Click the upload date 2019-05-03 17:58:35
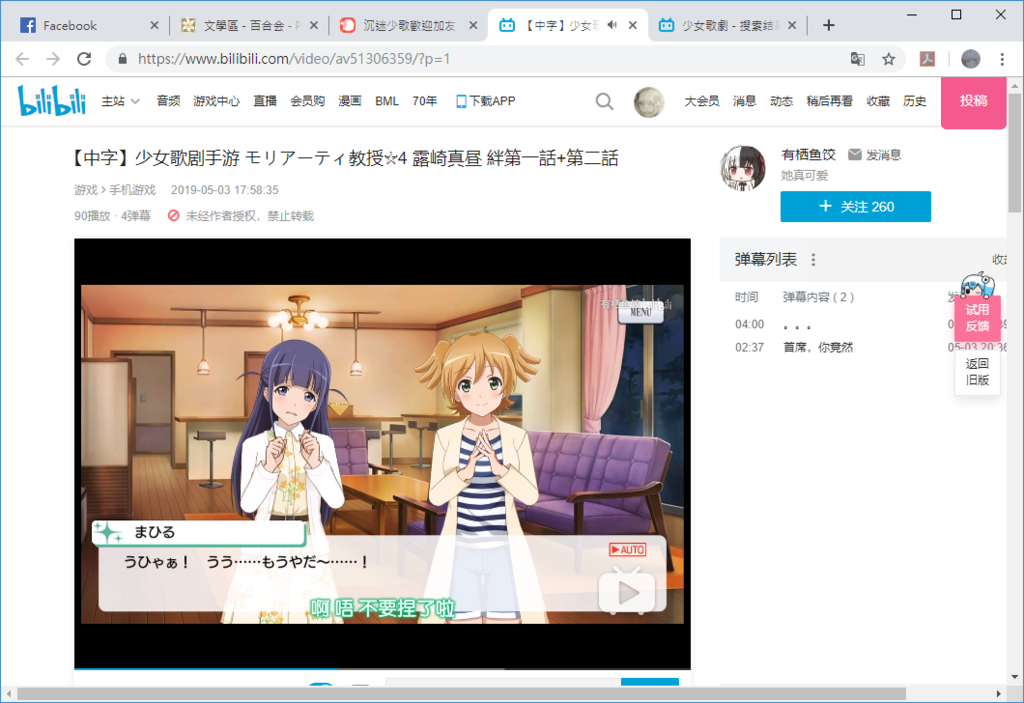This screenshot has width=1024, height=703. click(x=225, y=190)
